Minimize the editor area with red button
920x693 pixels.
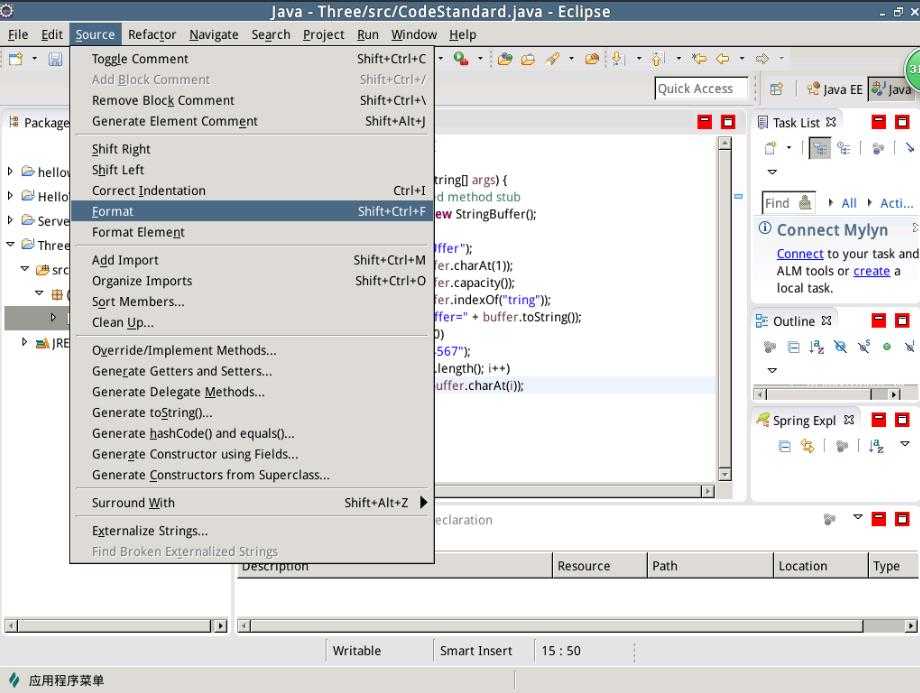point(704,122)
